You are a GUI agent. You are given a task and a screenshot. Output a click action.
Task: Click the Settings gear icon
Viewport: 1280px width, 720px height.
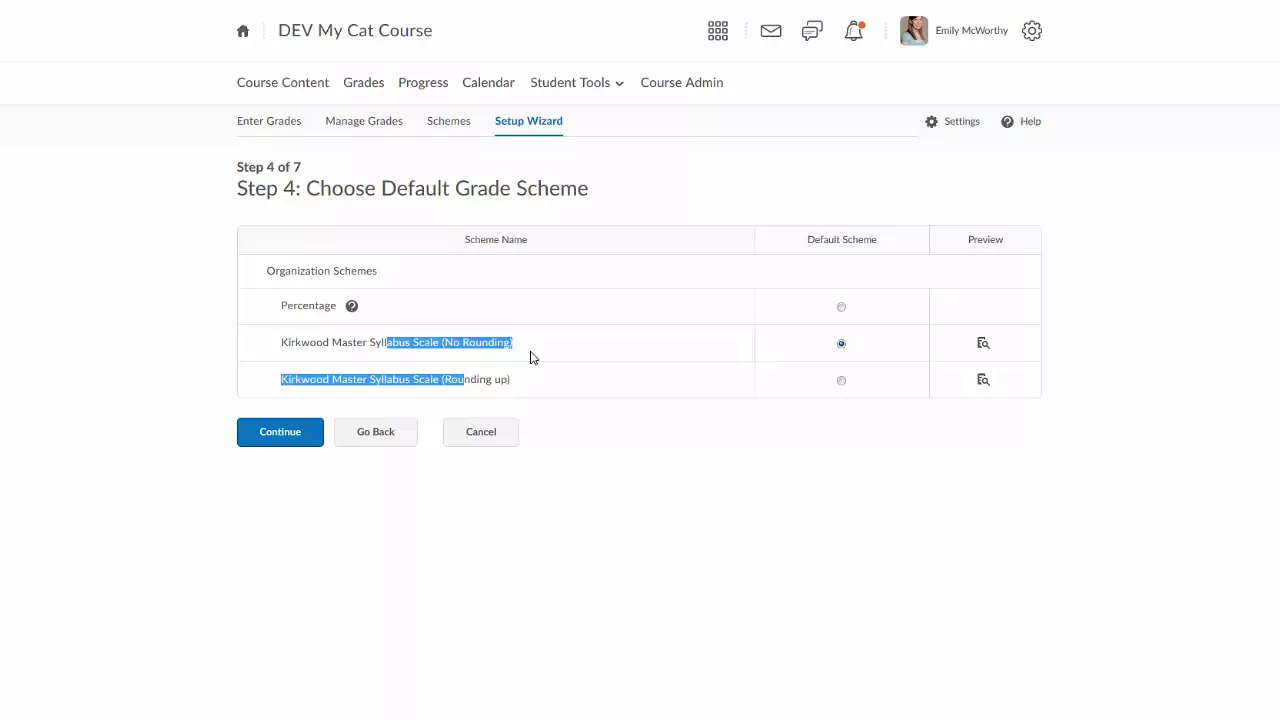pyautogui.click(x=932, y=122)
